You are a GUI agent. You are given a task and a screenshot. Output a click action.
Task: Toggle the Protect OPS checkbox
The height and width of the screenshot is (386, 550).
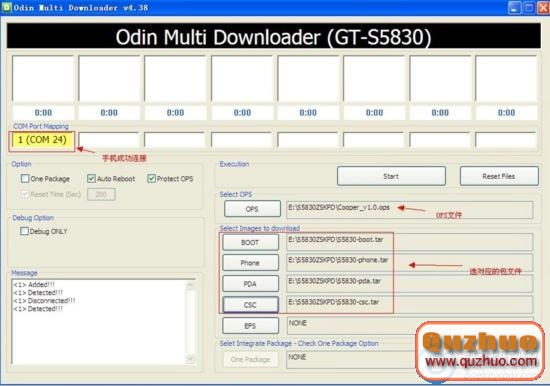pyautogui.click(x=151, y=179)
